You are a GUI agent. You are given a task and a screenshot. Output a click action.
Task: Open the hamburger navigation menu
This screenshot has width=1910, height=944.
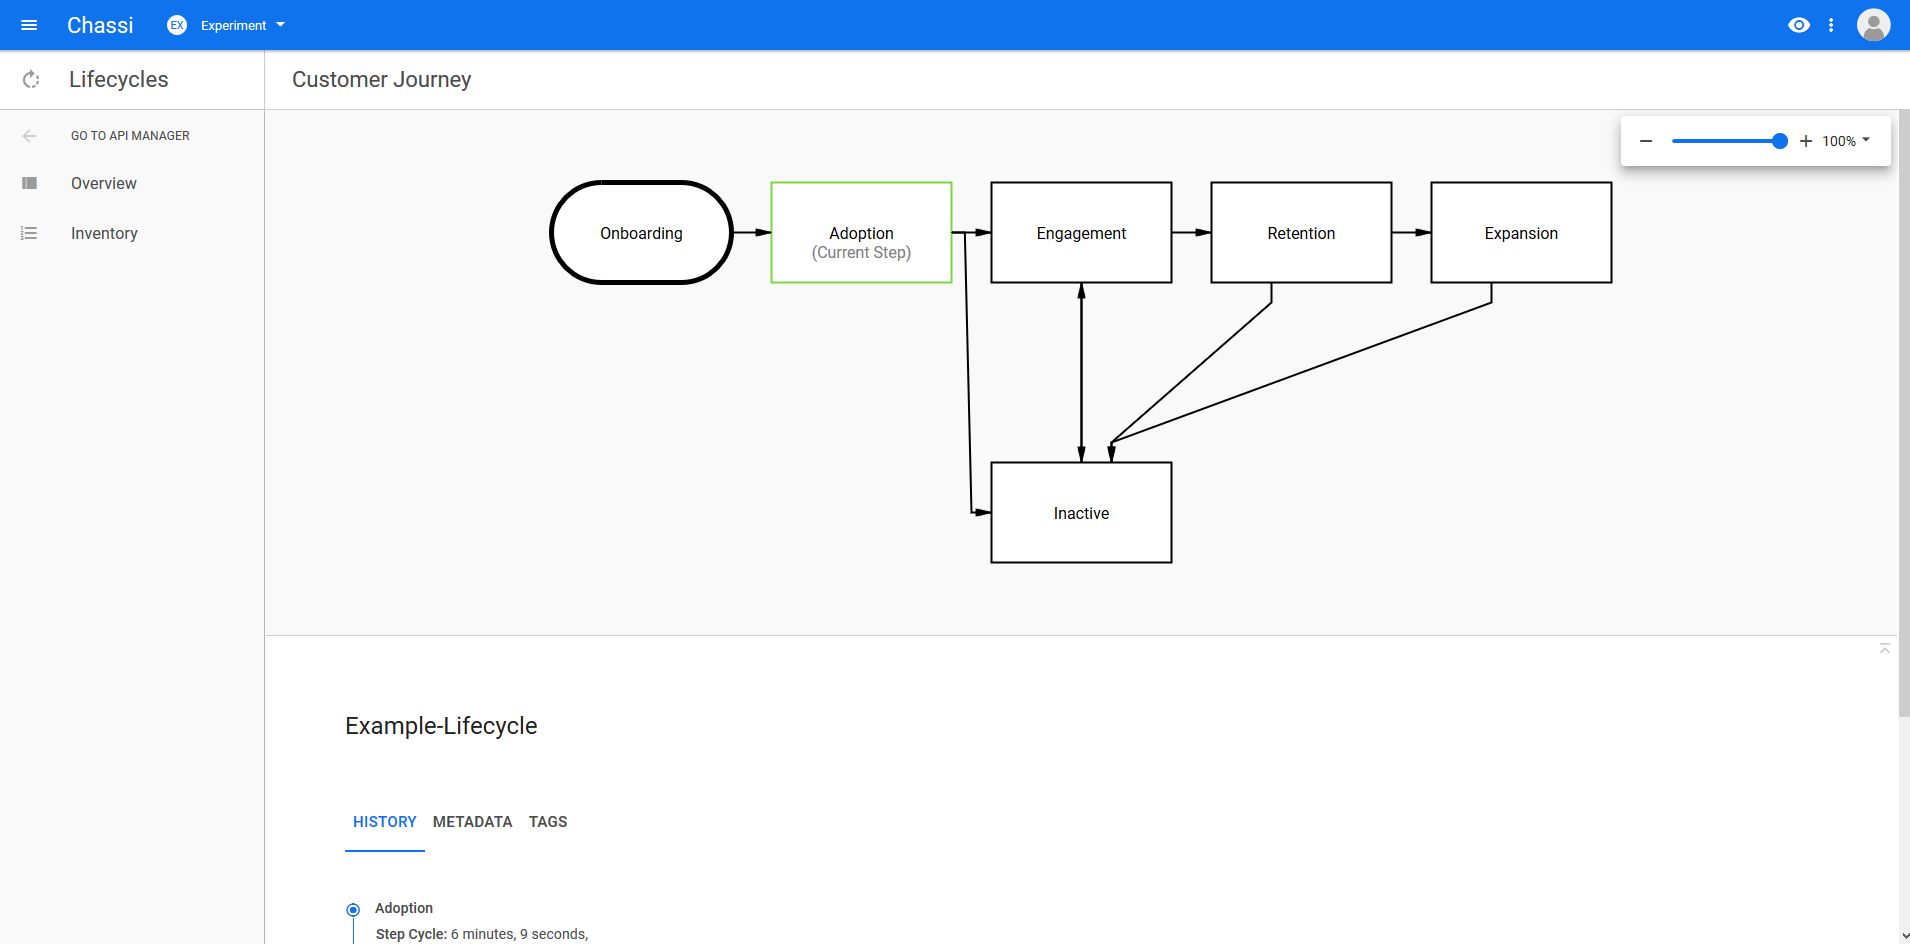29,25
